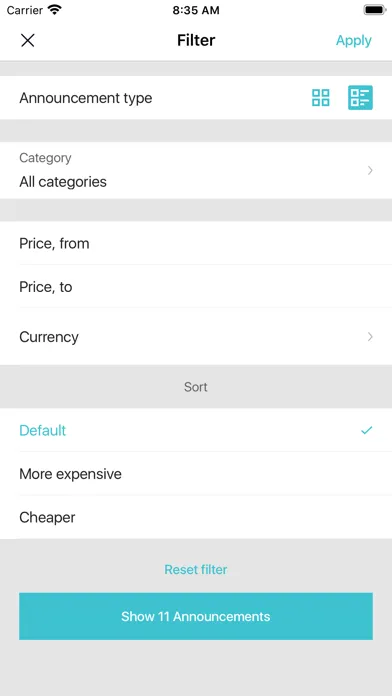Image resolution: width=392 pixels, height=696 pixels.
Task: Tap the battery icon in status bar
Action: [x=375, y=10]
